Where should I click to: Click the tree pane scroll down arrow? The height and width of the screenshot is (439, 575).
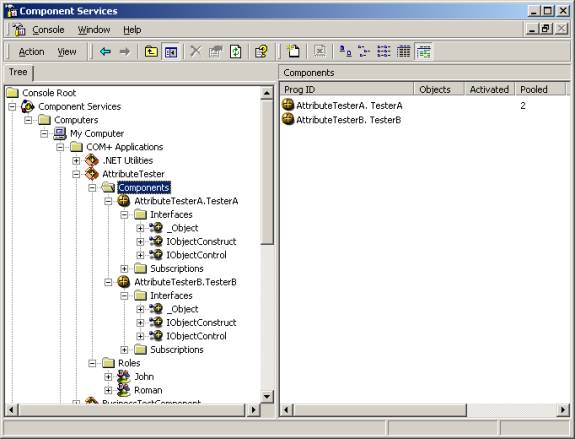click(267, 396)
